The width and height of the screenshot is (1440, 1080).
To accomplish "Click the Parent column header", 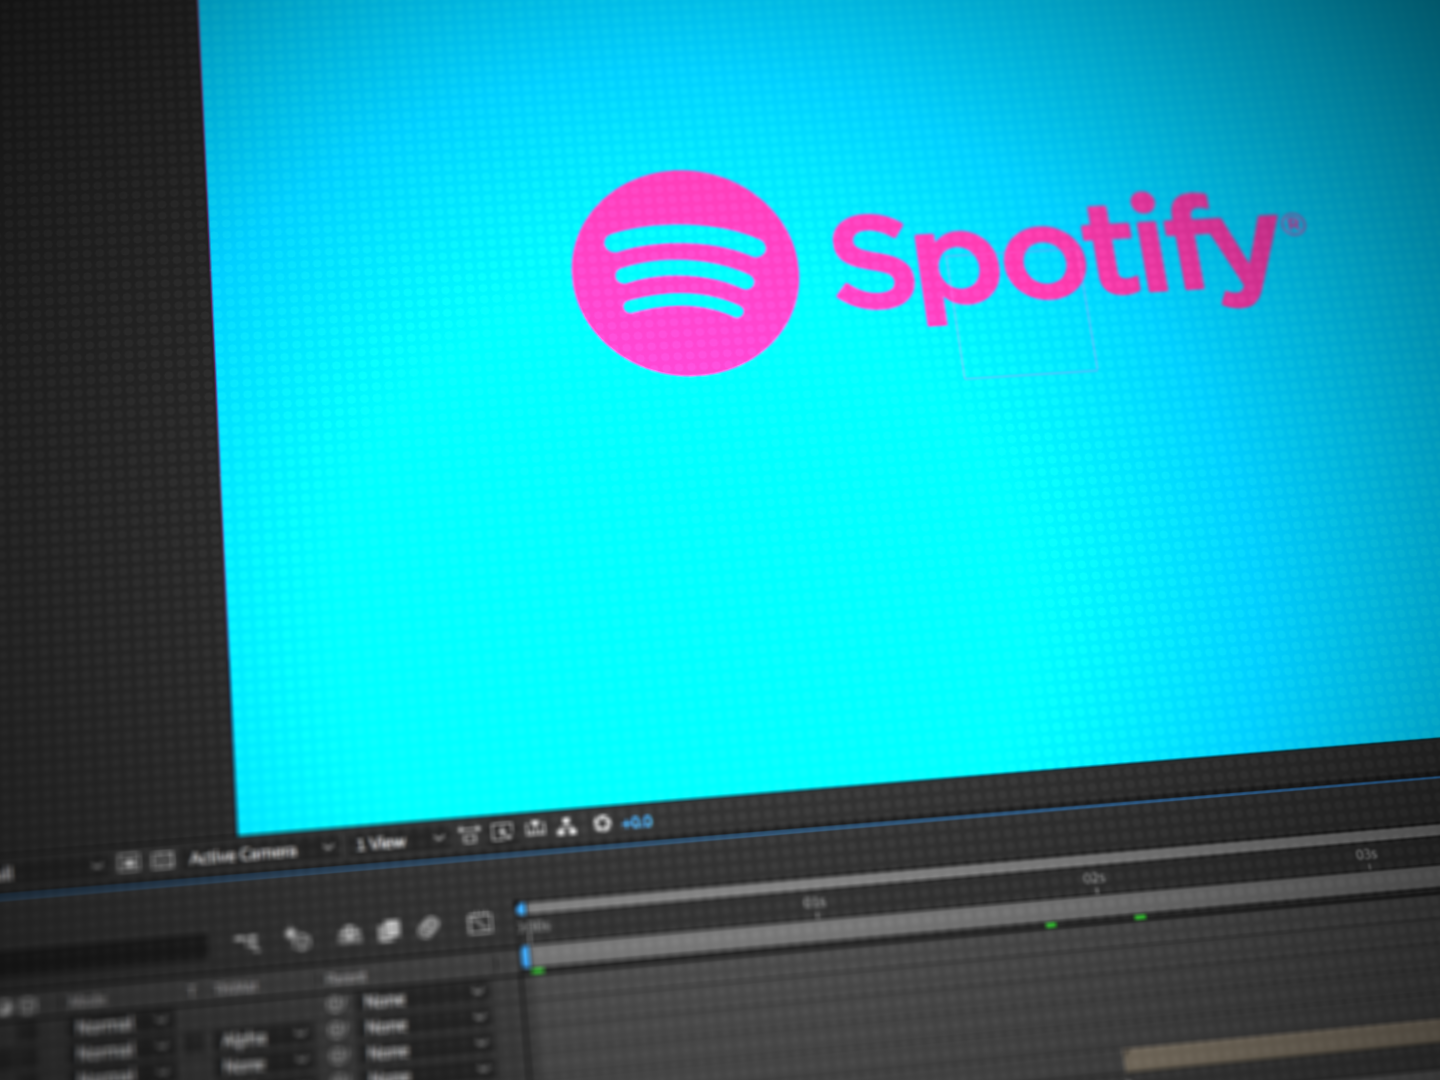I will (x=346, y=978).
